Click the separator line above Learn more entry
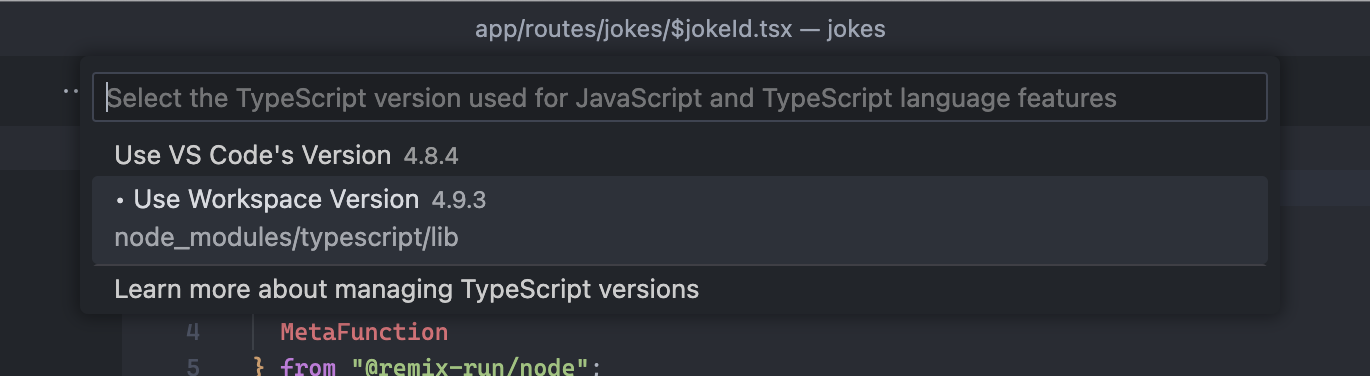 680,266
